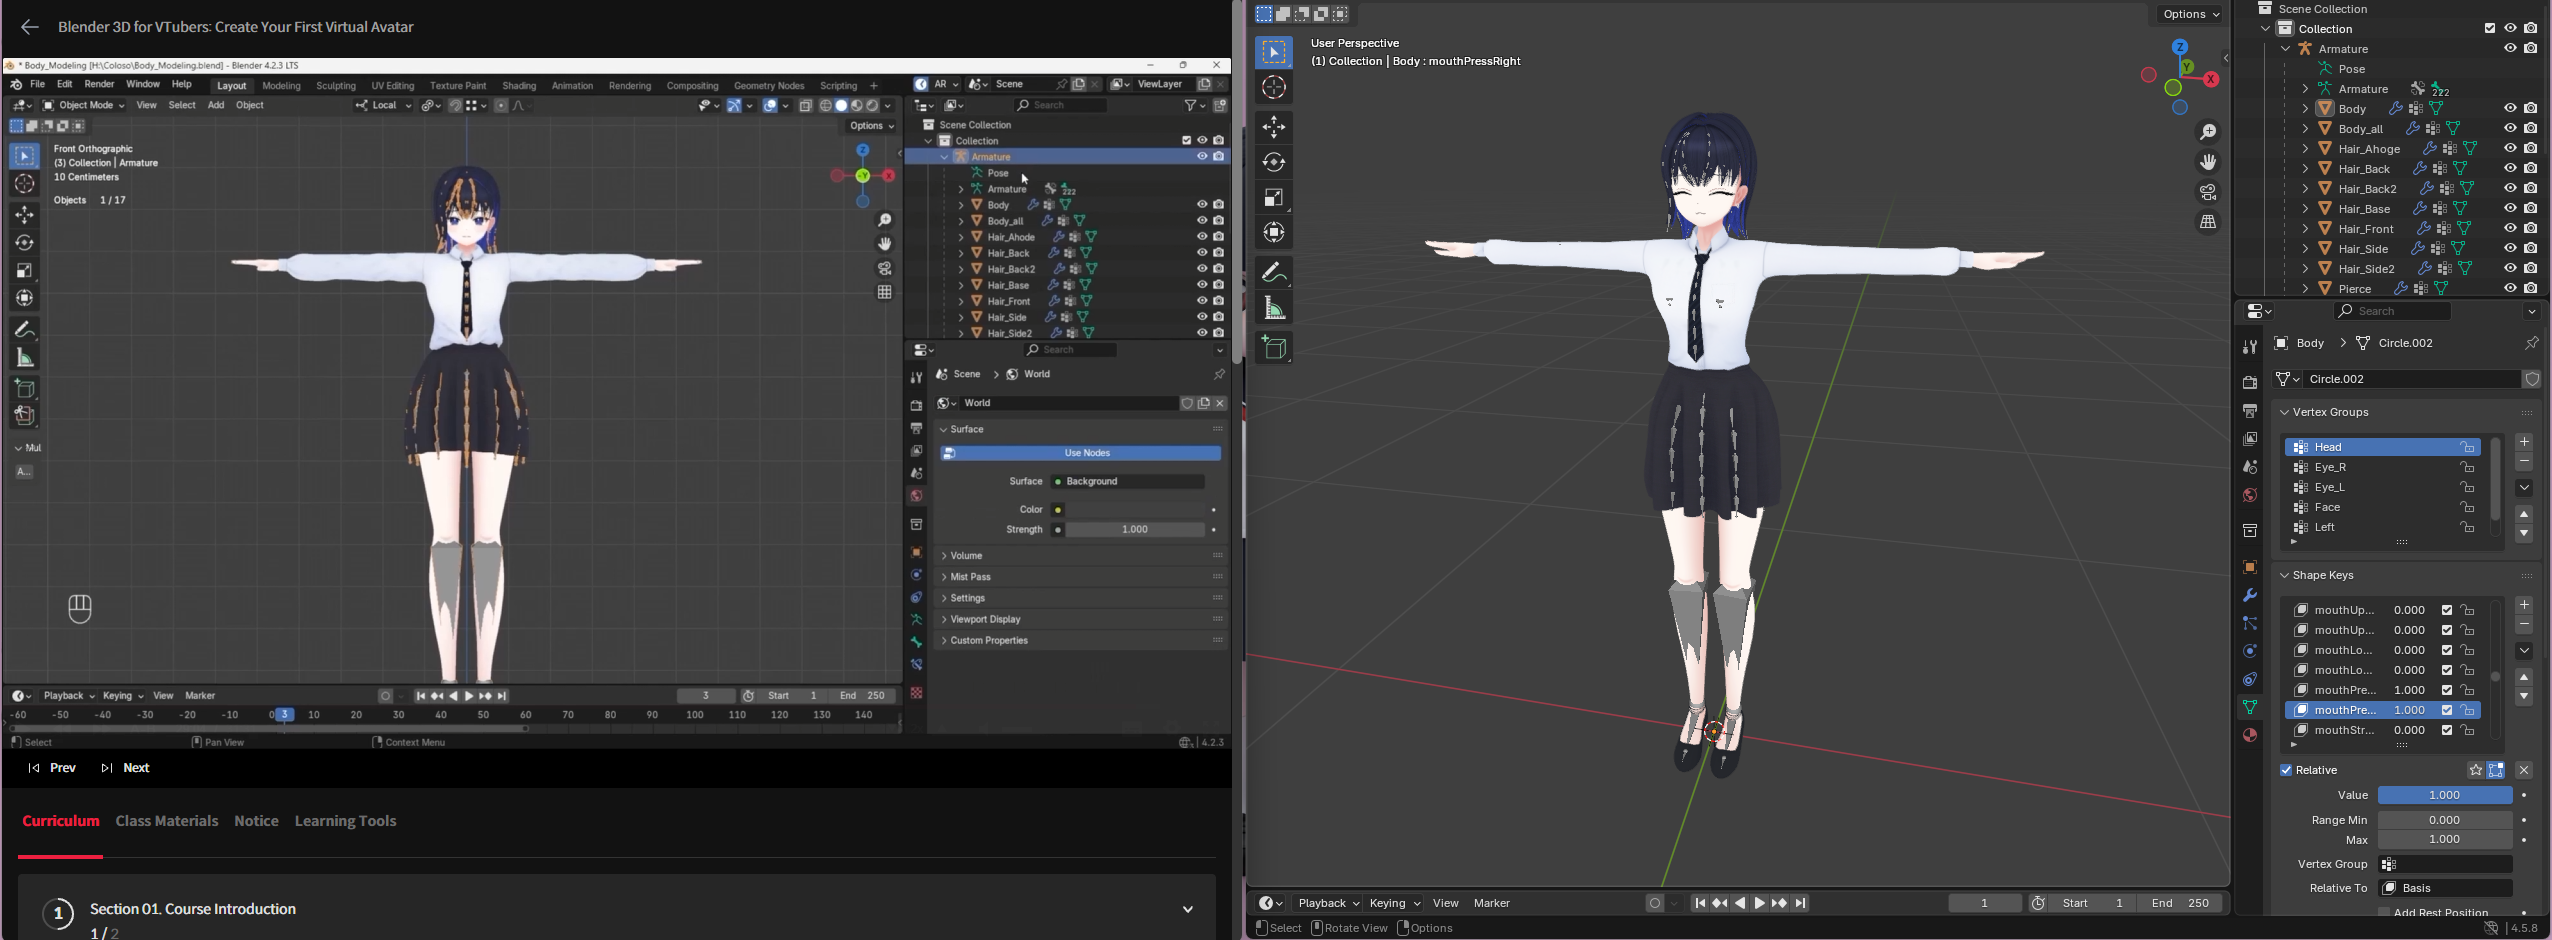The width and height of the screenshot is (2552, 940).
Task: Click the Blender logo in the video's menu bar
Action: [x=16, y=85]
